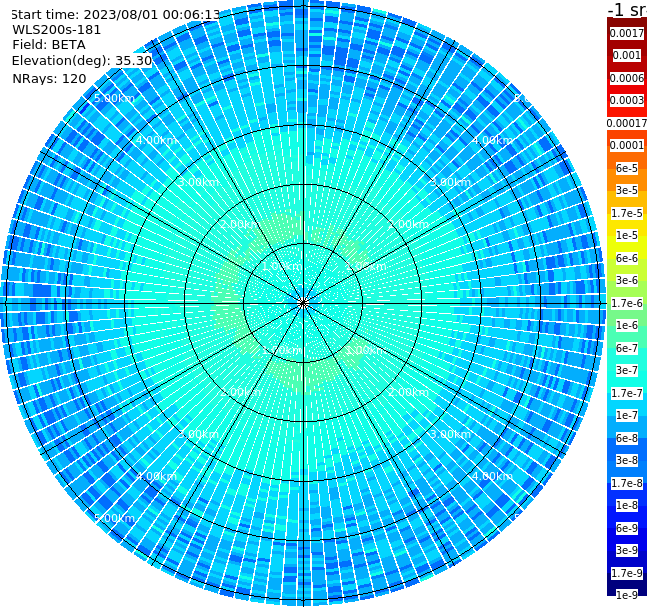Select the WLS200s-181 instrument label
Screen dimensions: 647x607
57,30
